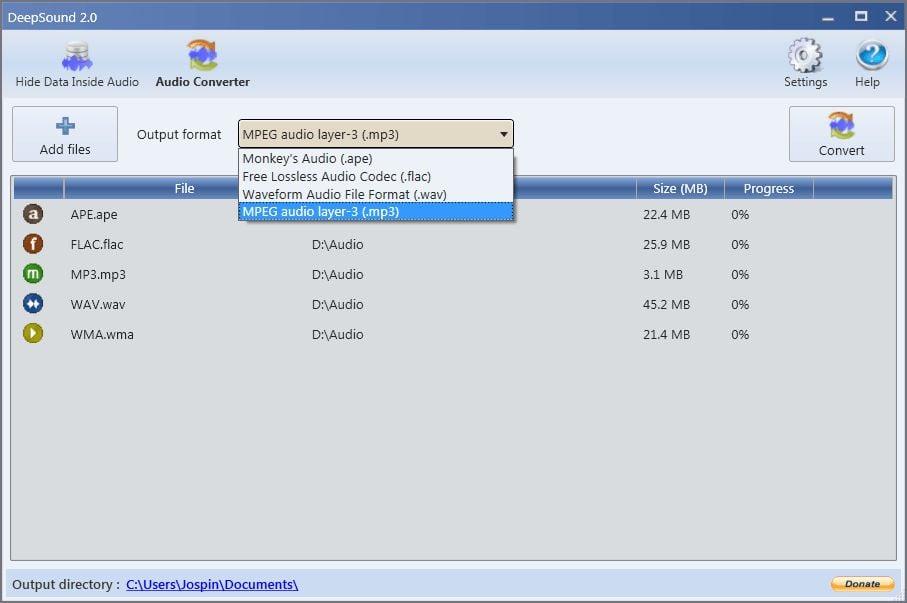This screenshot has height=603, width=907.
Task: Sort list by Size (MB) column
Action: 679,188
